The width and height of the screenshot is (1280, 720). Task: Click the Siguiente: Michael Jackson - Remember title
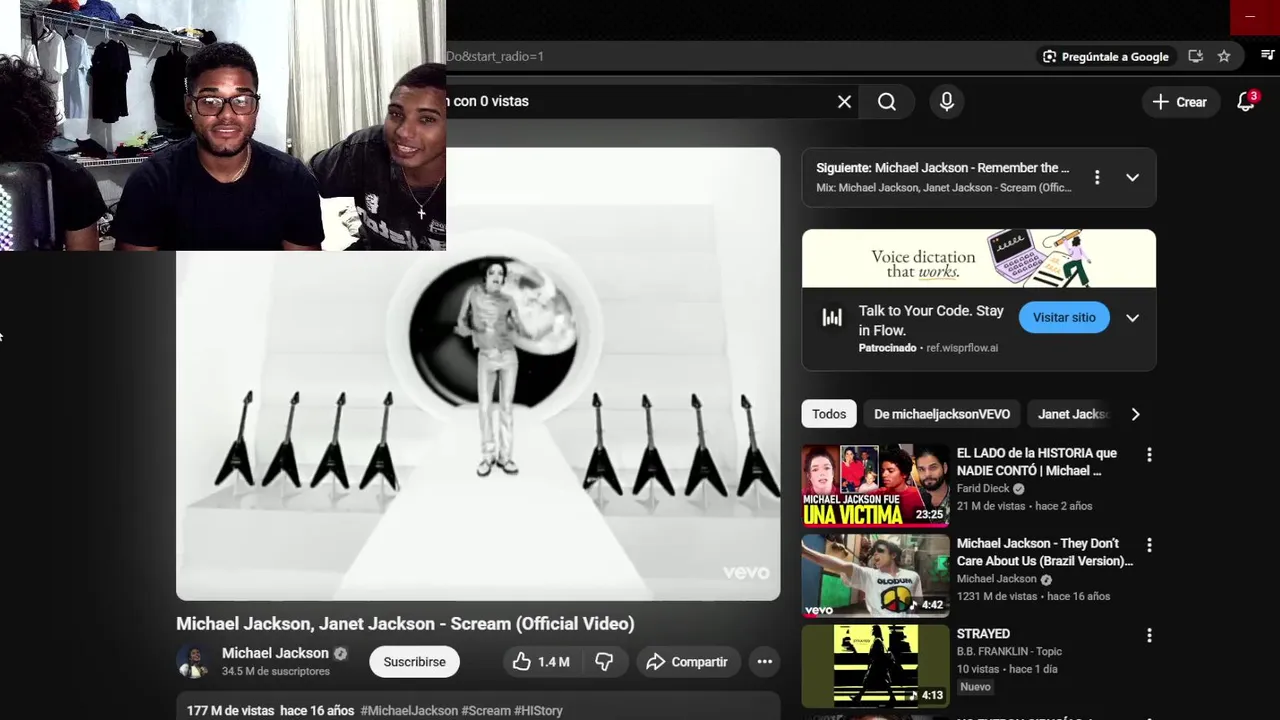(x=942, y=168)
